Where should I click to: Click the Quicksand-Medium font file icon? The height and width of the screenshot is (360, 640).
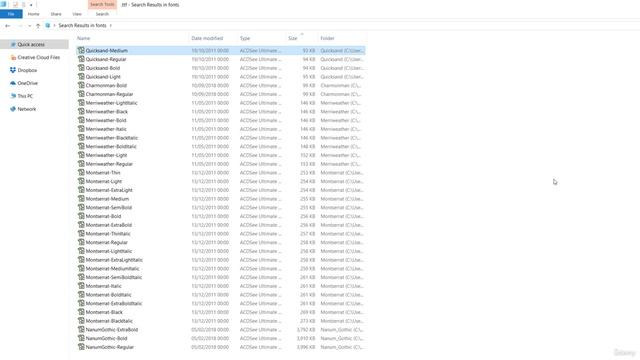tap(81, 50)
